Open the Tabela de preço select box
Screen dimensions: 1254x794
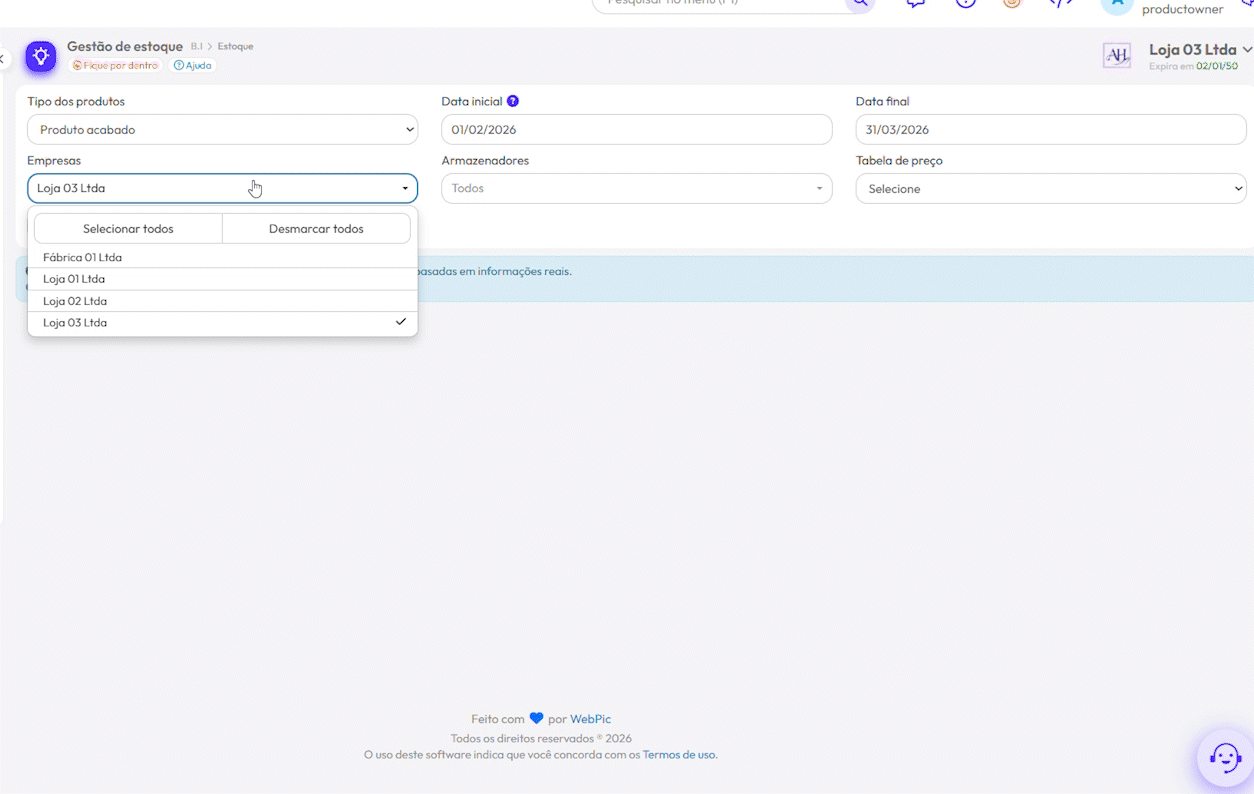click(1051, 188)
